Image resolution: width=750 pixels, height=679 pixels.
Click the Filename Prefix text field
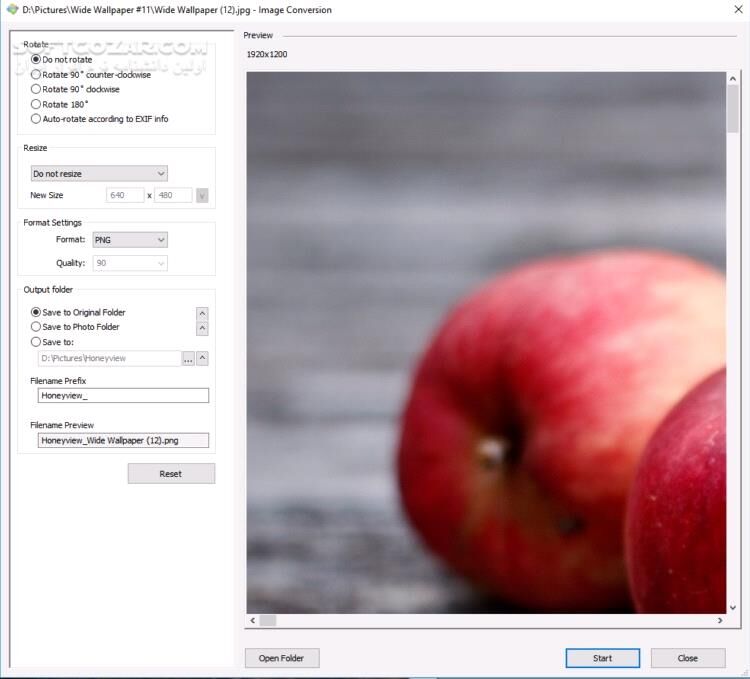tap(123, 396)
